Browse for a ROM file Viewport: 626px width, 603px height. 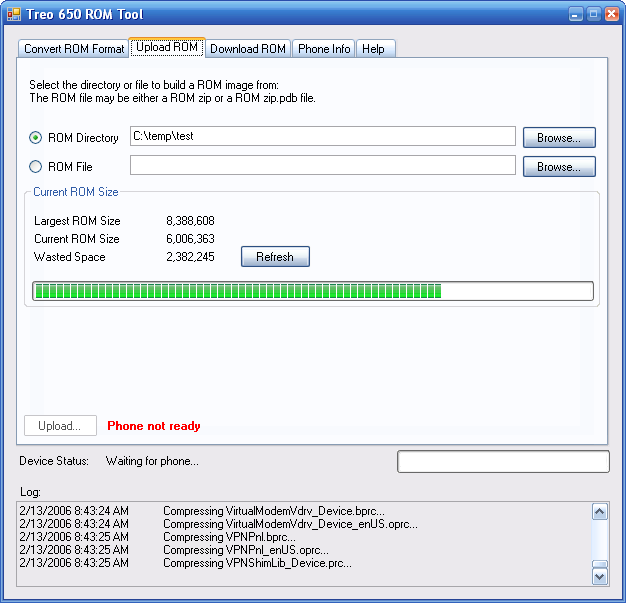pyautogui.click(x=559, y=167)
